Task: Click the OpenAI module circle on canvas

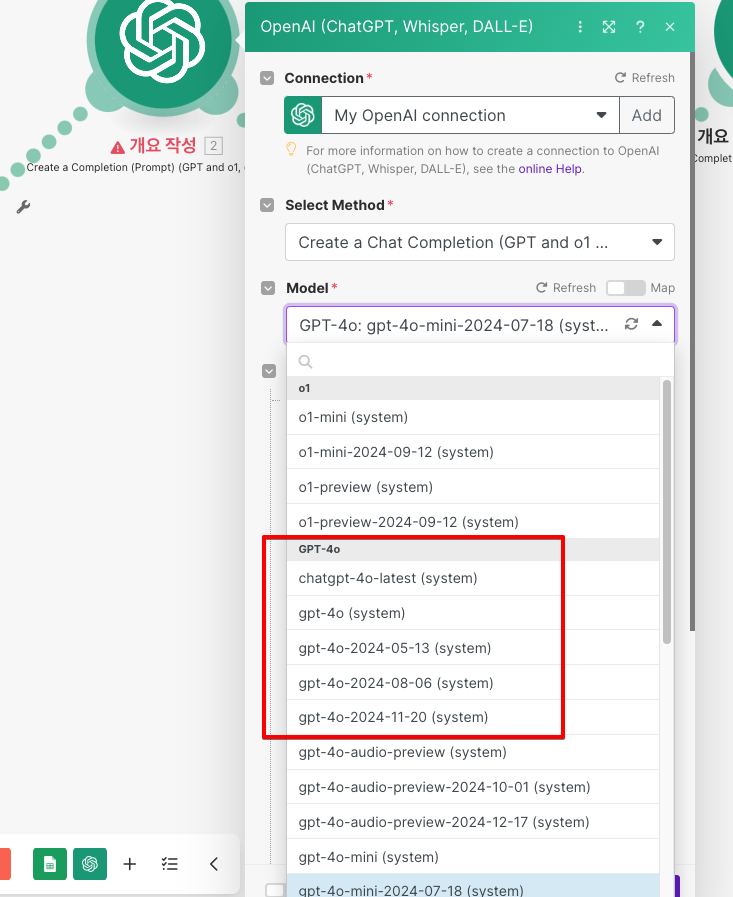Action: pyautogui.click(x=163, y=43)
